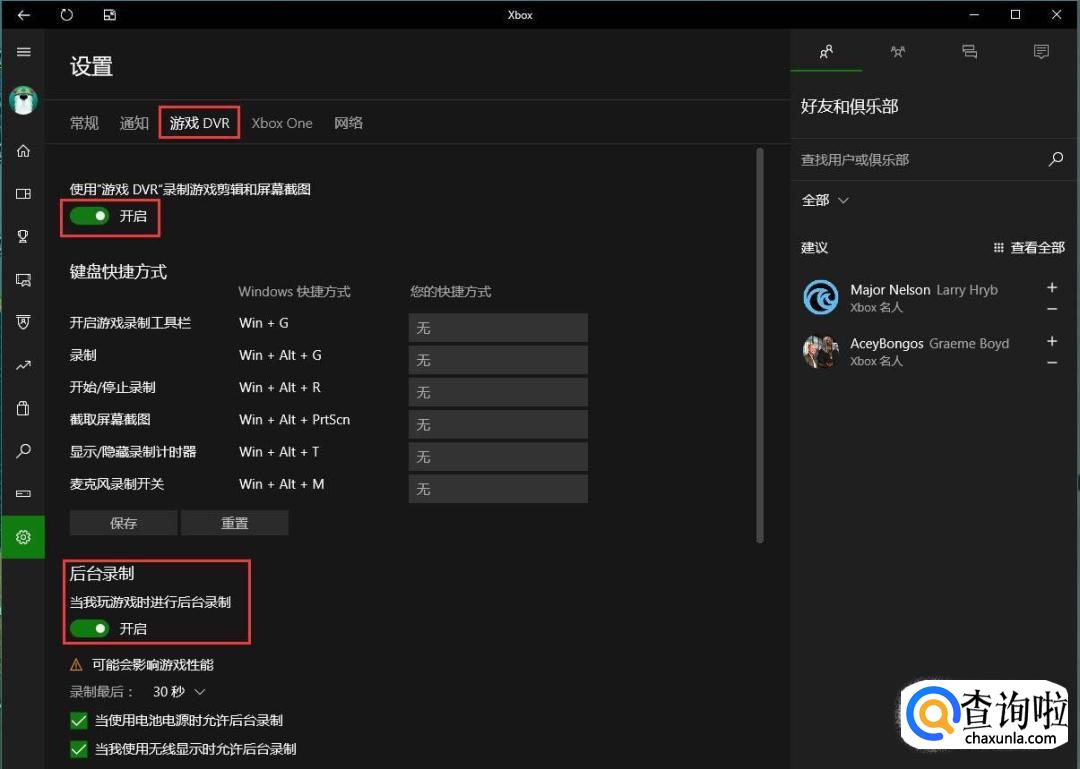Open My games icon in sidebar
This screenshot has height=769, width=1080.
pos(23,194)
